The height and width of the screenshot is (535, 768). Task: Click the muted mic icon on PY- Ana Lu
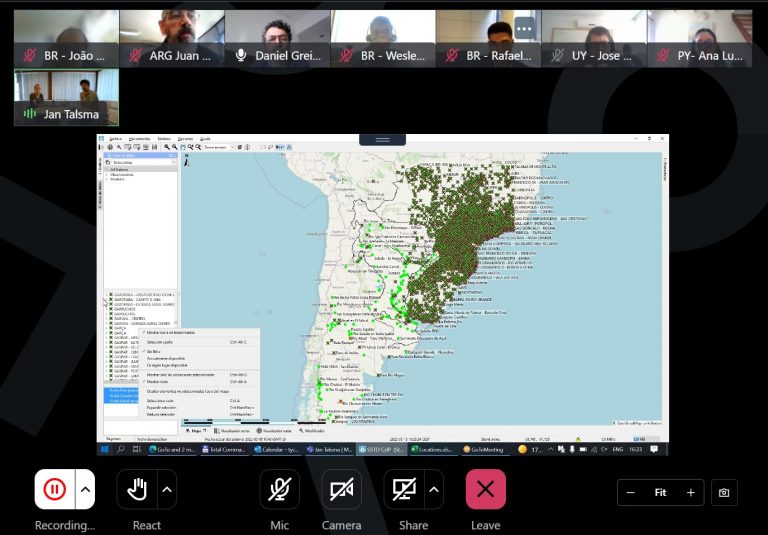pos(664,56)
